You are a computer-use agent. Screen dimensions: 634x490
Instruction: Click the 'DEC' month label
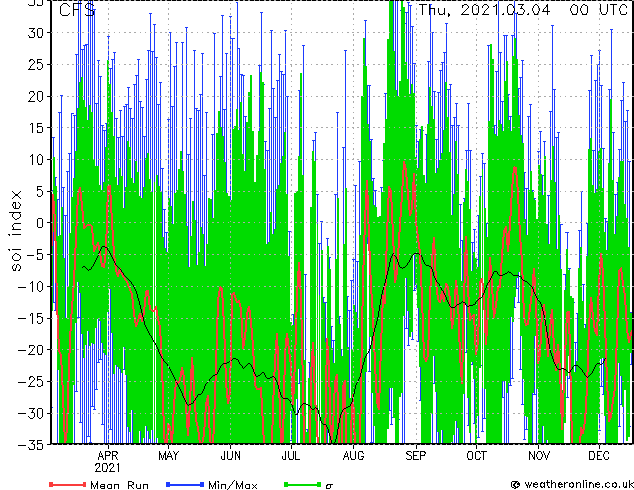(599, 456)
